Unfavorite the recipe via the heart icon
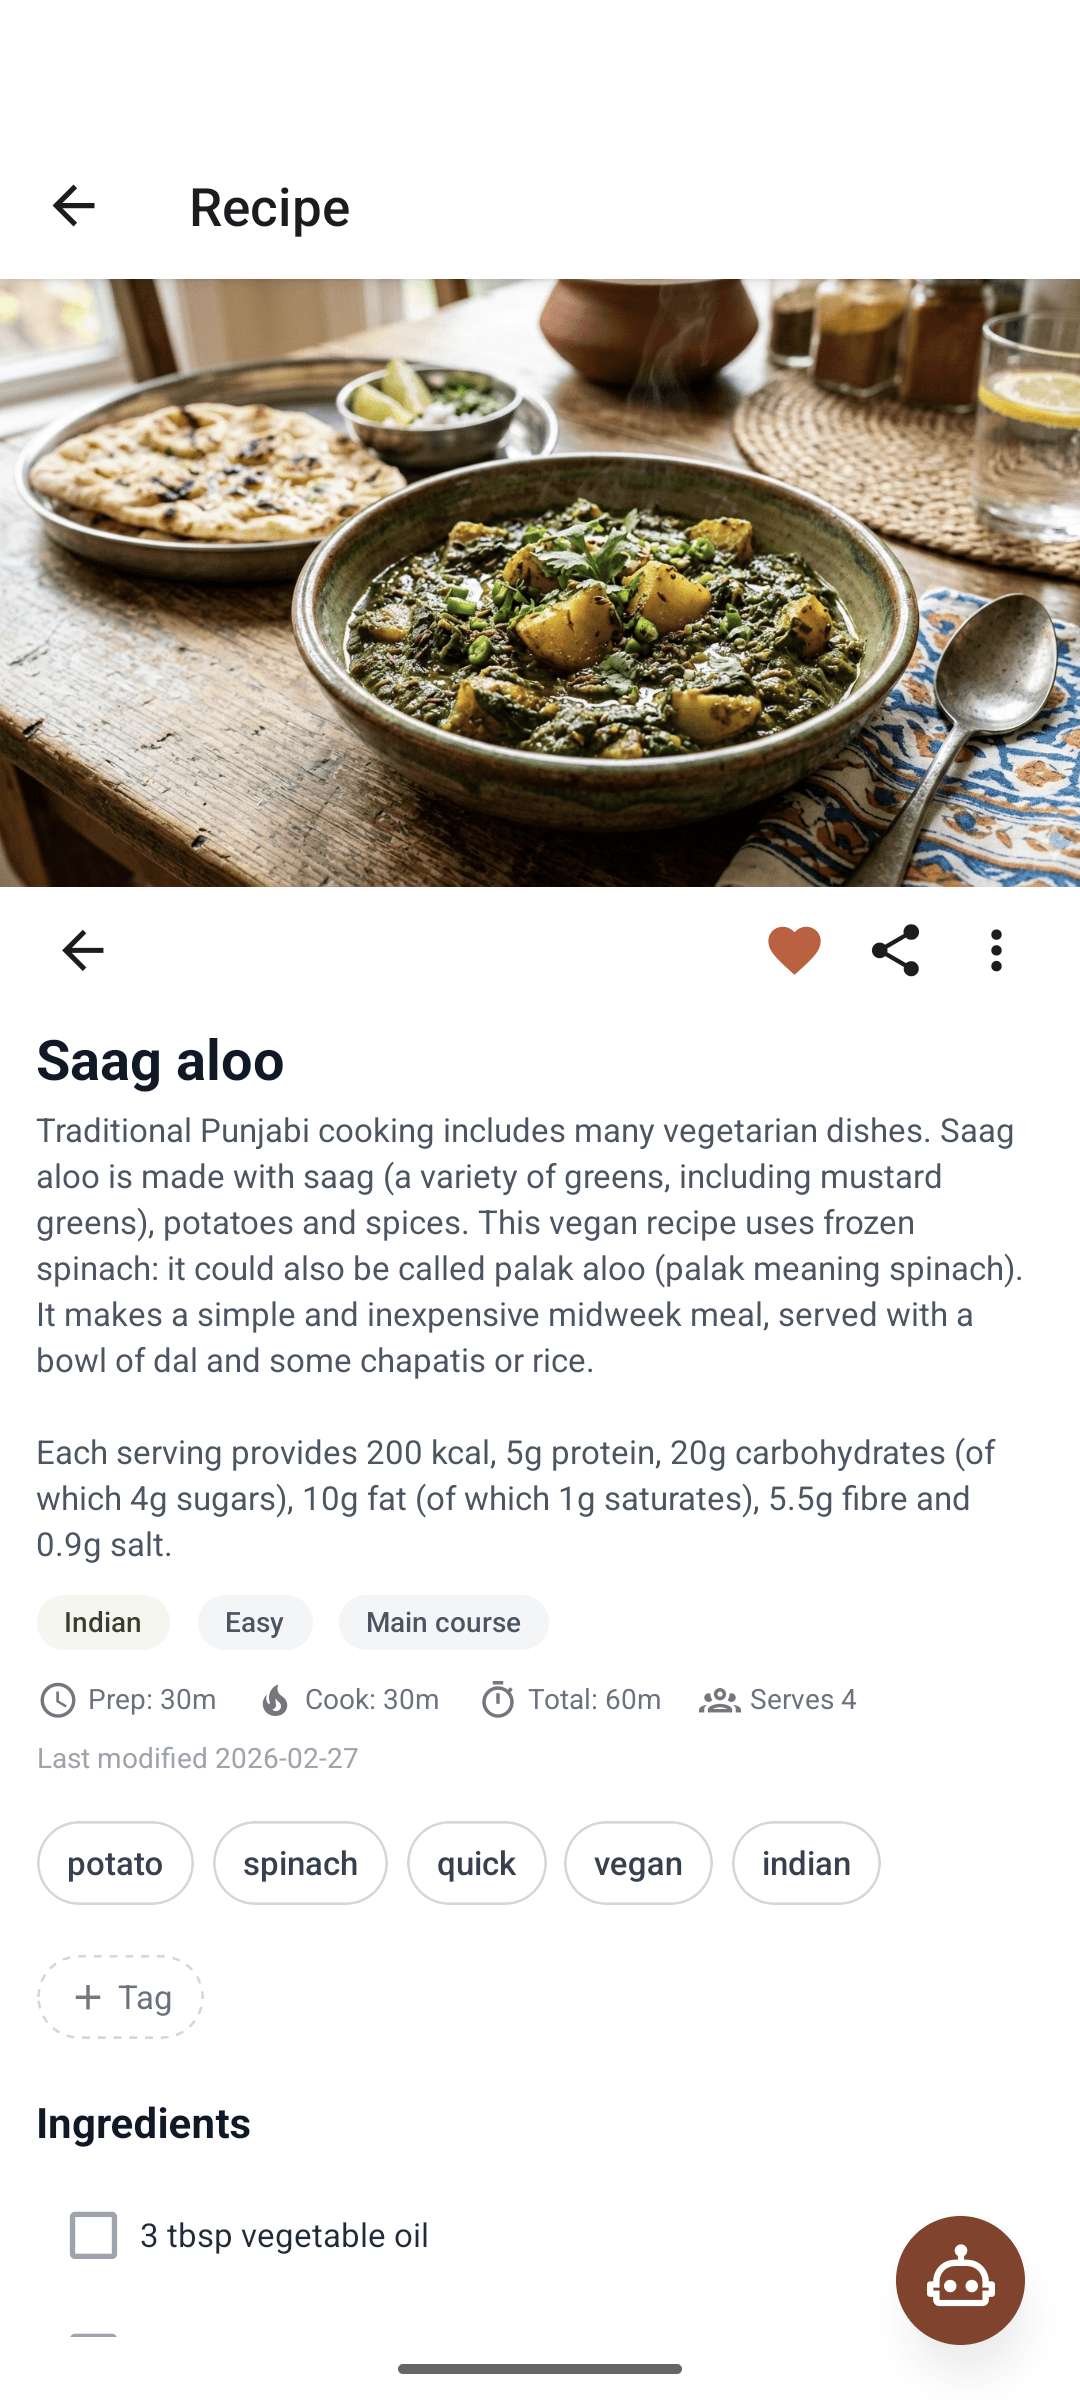This screenshot has width=1080, height=2400. pyautogui.click(x=791, y=949)
